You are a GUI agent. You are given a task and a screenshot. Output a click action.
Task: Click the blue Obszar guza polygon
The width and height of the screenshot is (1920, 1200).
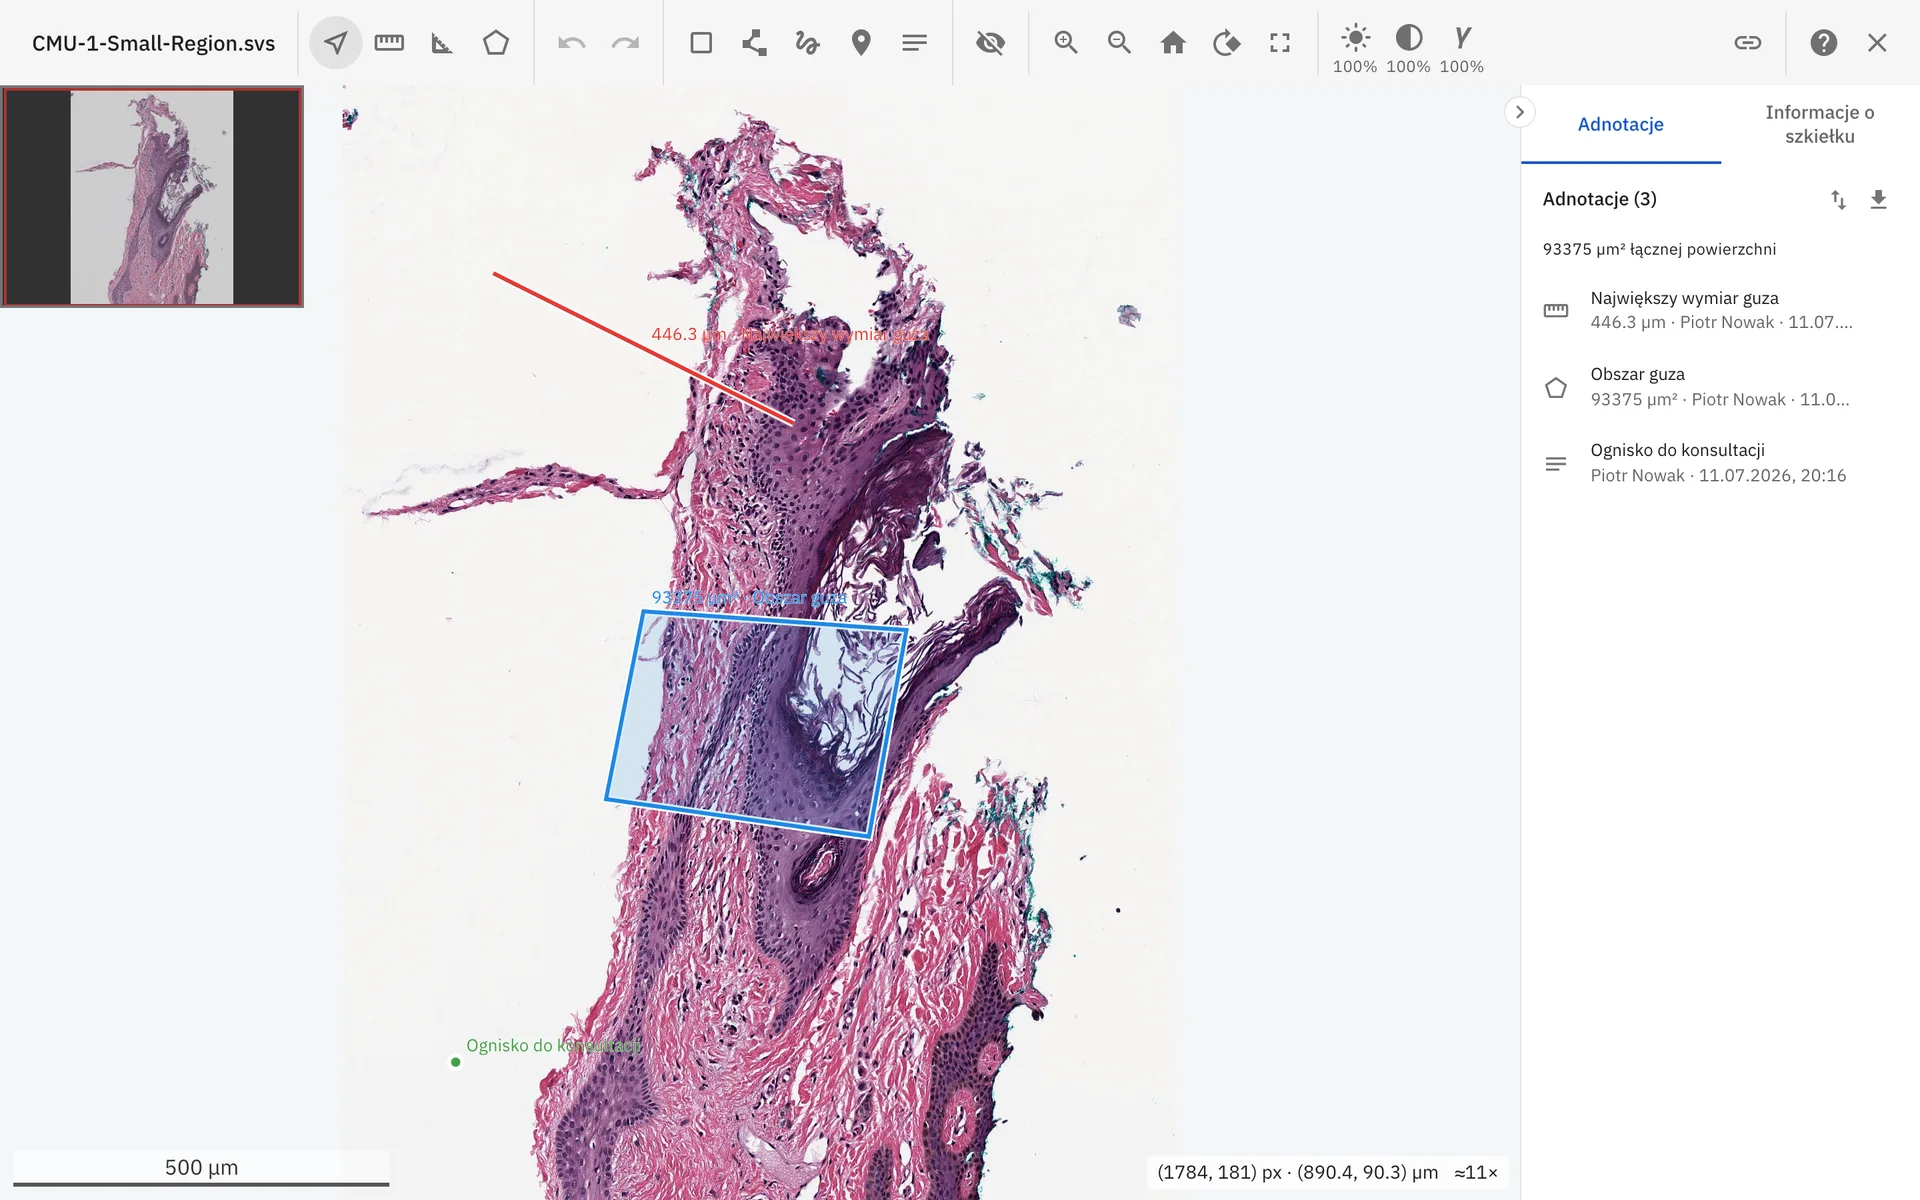(756, 723)
